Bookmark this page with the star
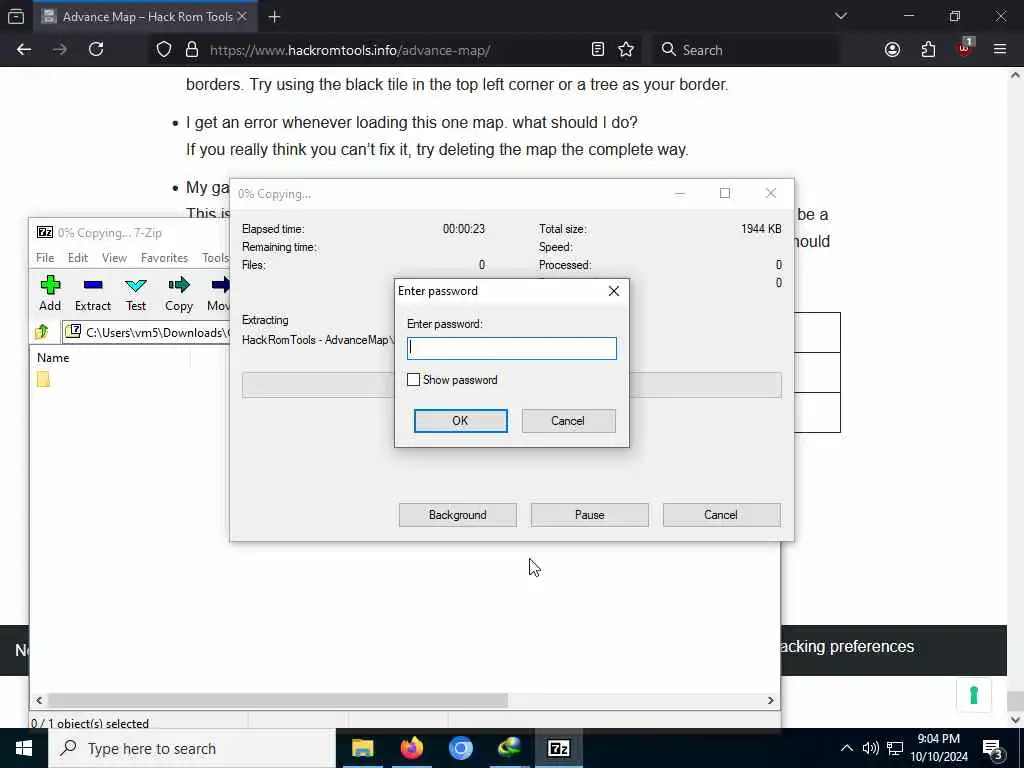The width and height of the screenshot is (1024, 768). tap(626, 50)
